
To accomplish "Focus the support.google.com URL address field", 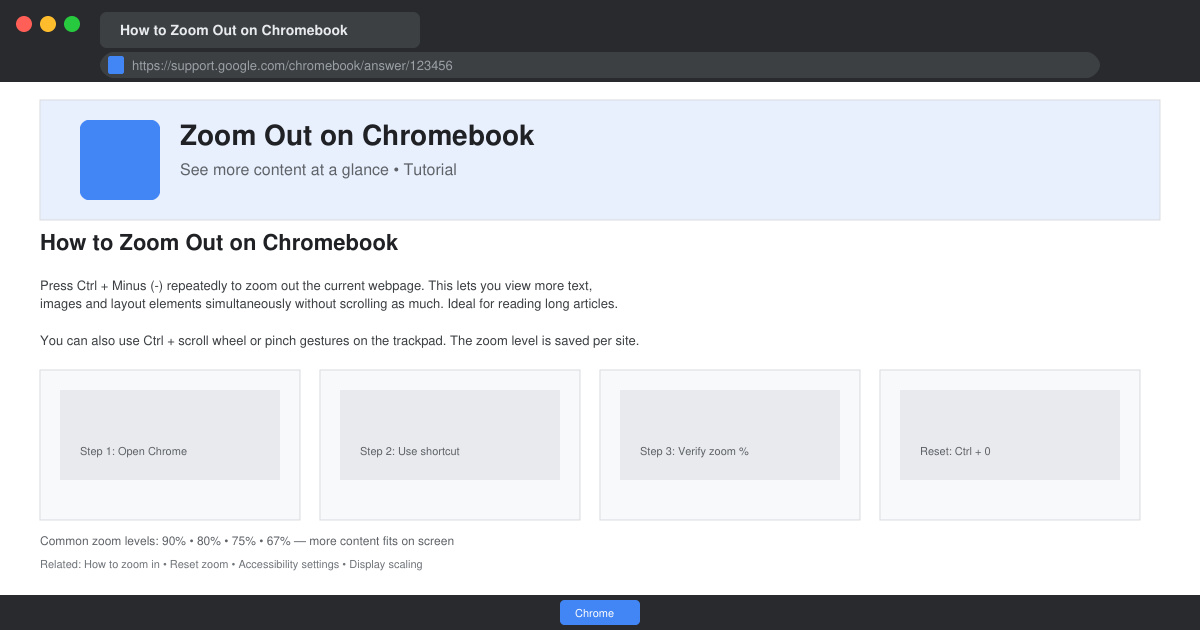I will coord(600,65).
